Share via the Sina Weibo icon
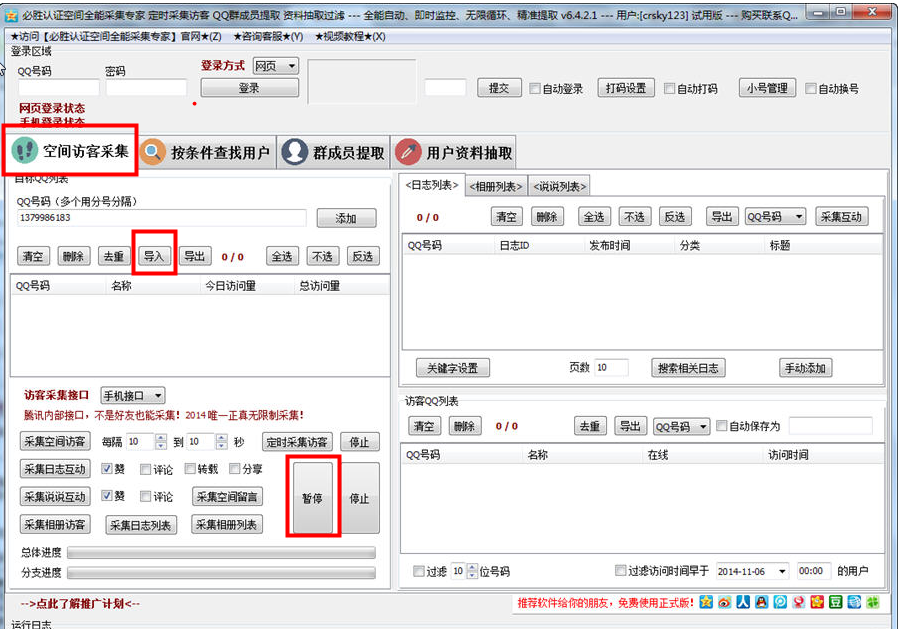Screen dimensions: 899x629 point(725,602)
